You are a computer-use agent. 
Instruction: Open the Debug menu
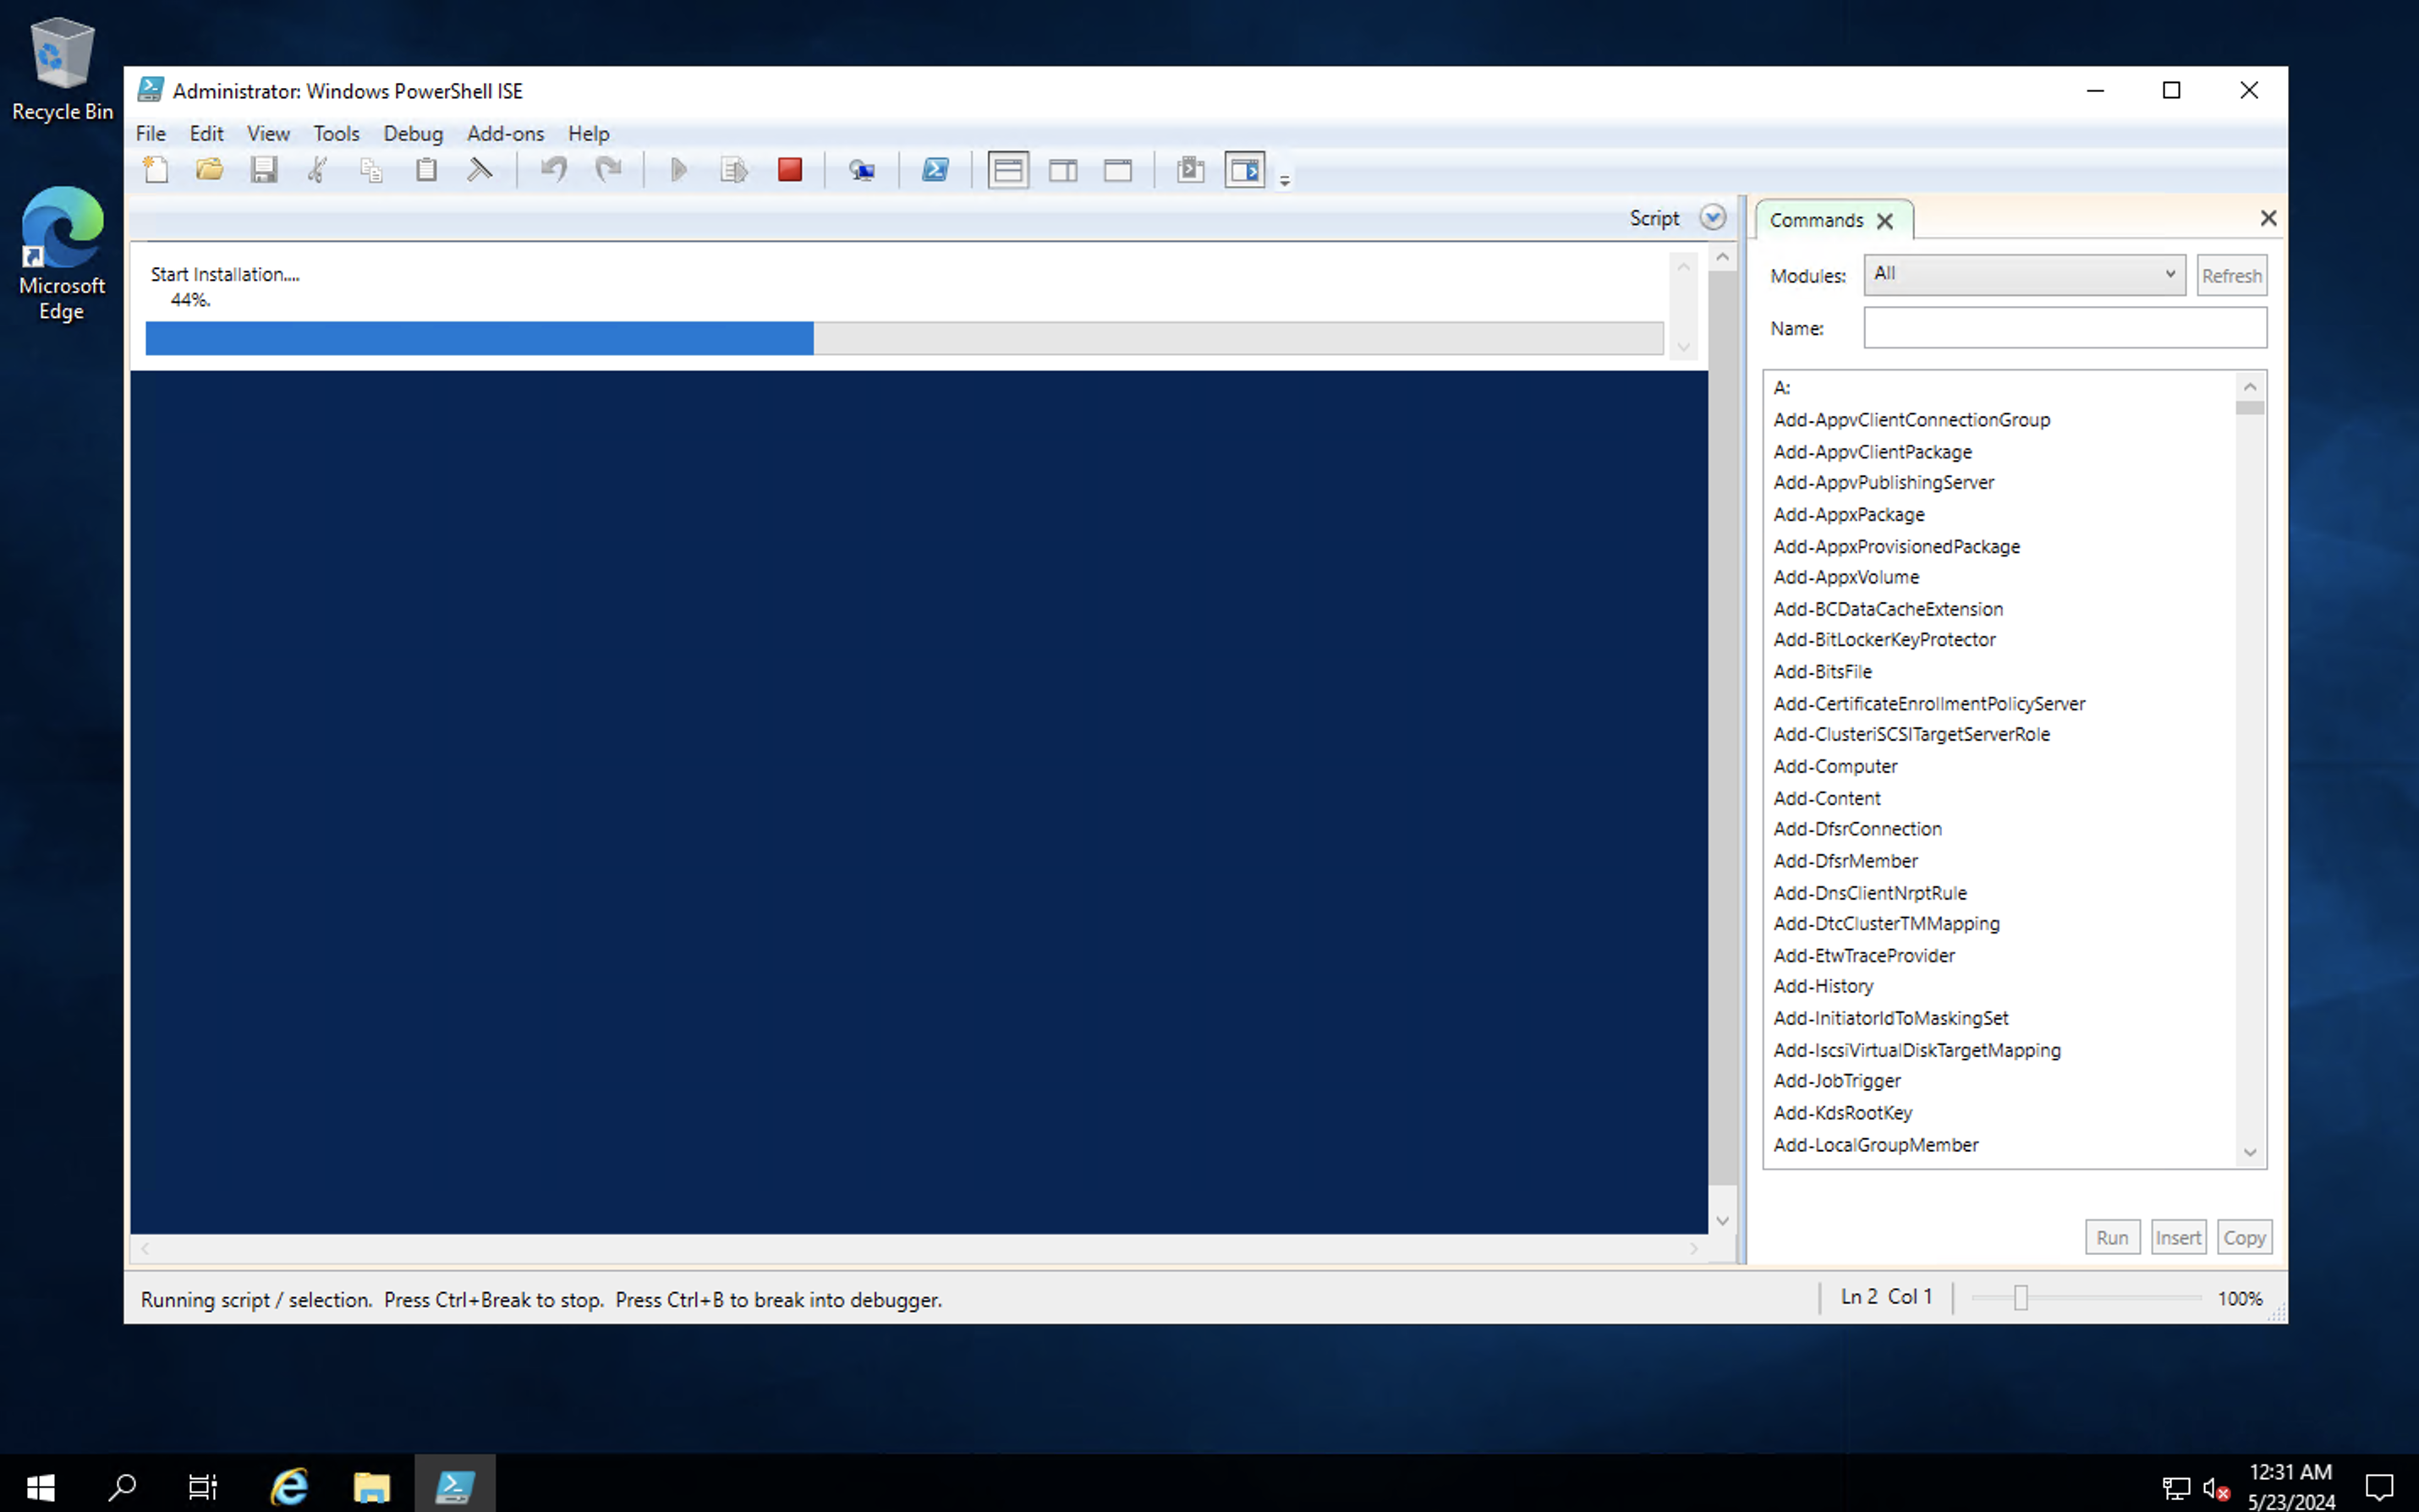(412, 133)
